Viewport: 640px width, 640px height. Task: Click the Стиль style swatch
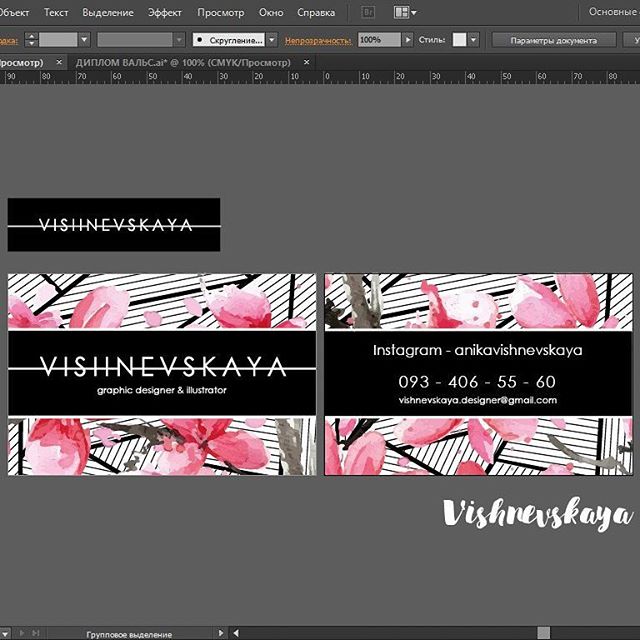[x=460, y=40]
